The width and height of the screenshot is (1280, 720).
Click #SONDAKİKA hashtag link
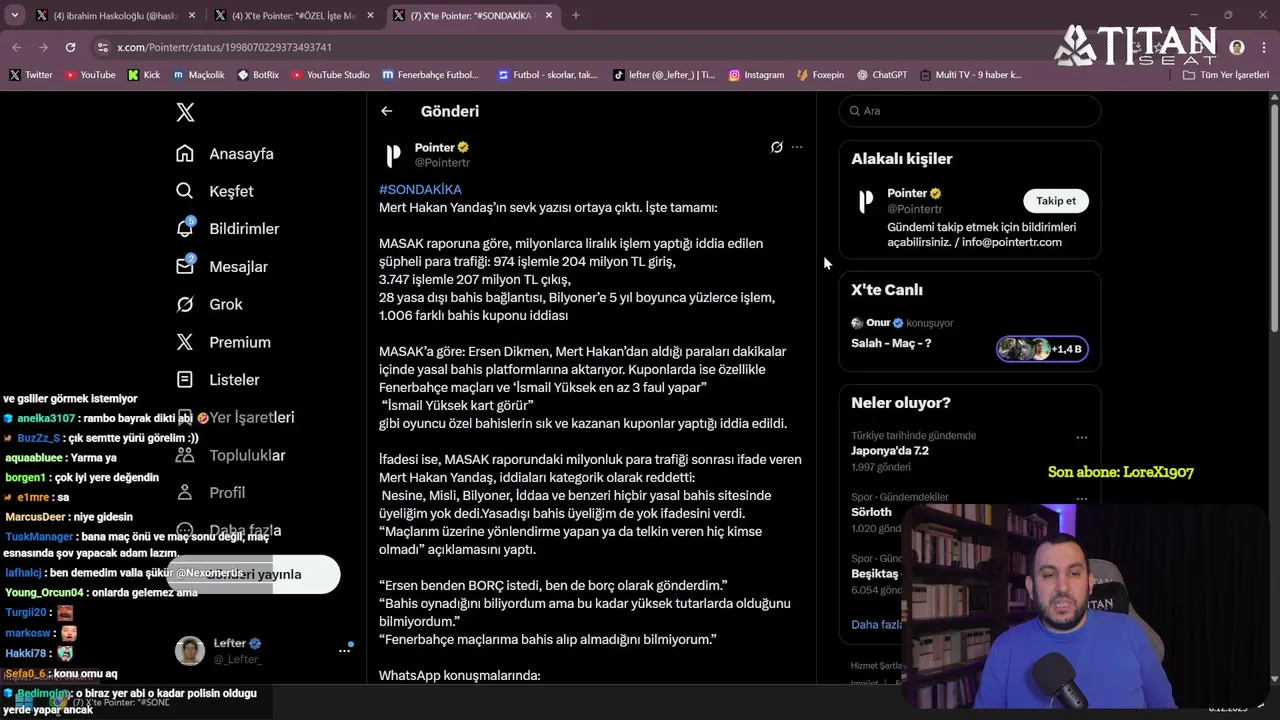point(420,189)
